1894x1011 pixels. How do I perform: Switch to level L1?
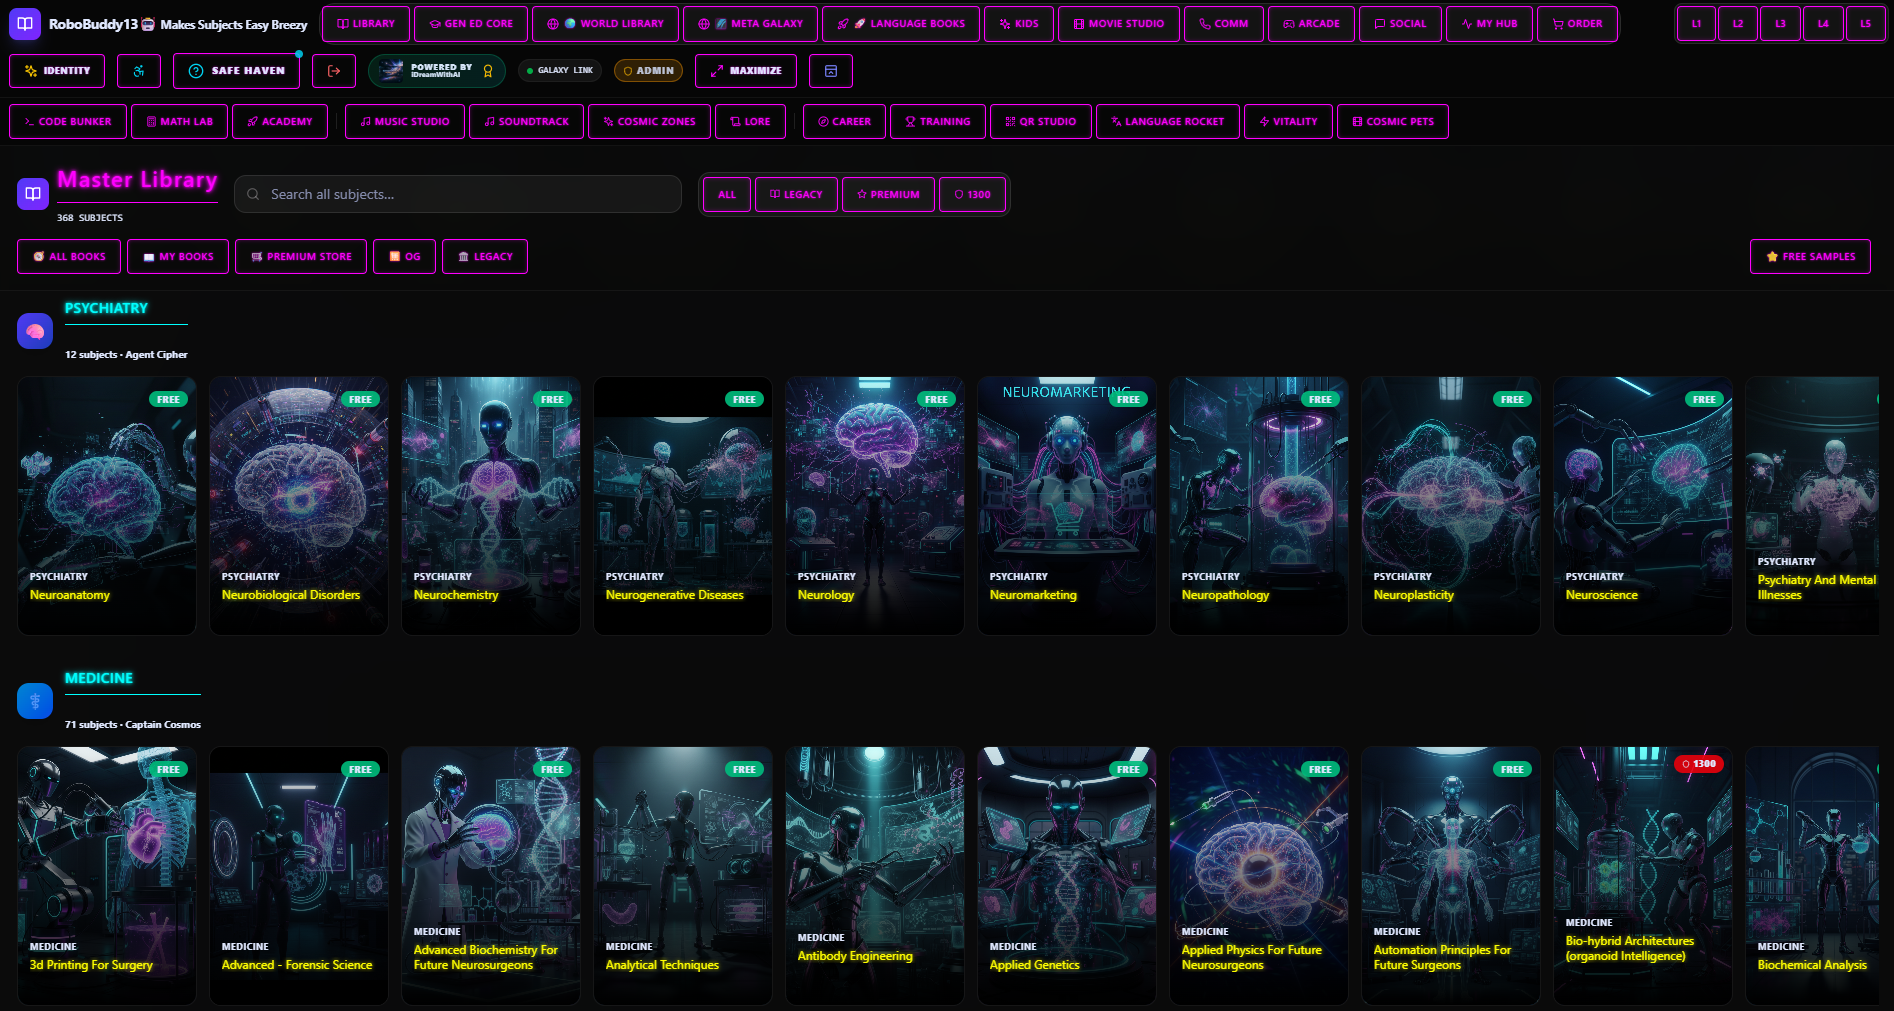tap(1696, 24)
